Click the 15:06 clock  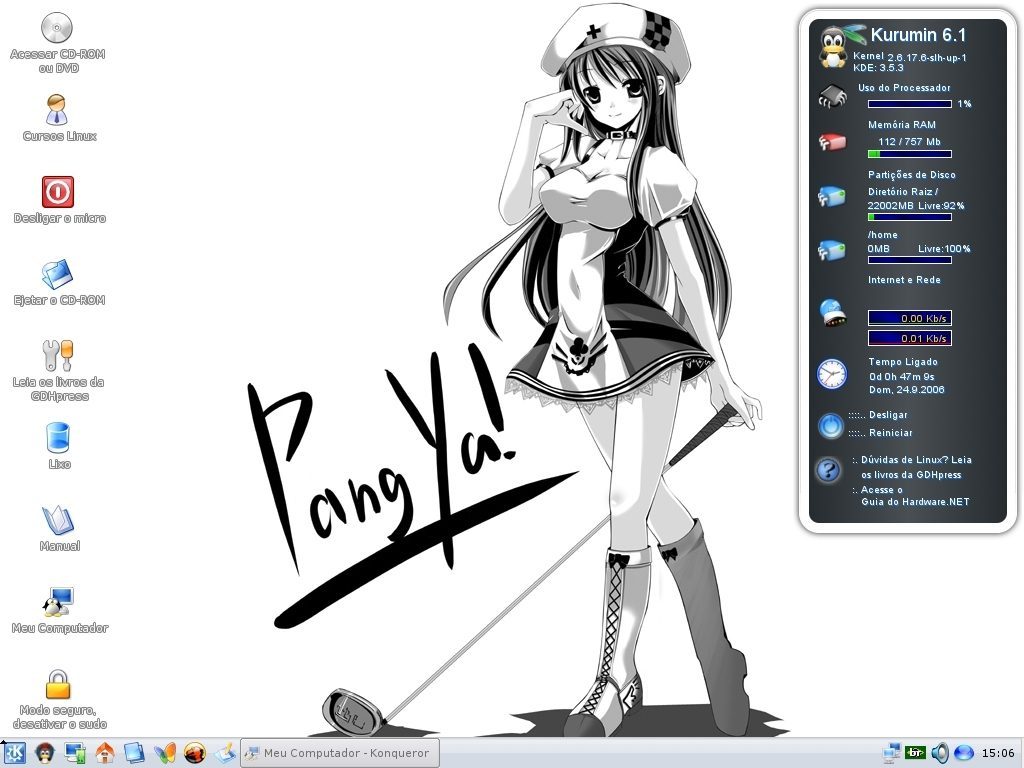998,753
